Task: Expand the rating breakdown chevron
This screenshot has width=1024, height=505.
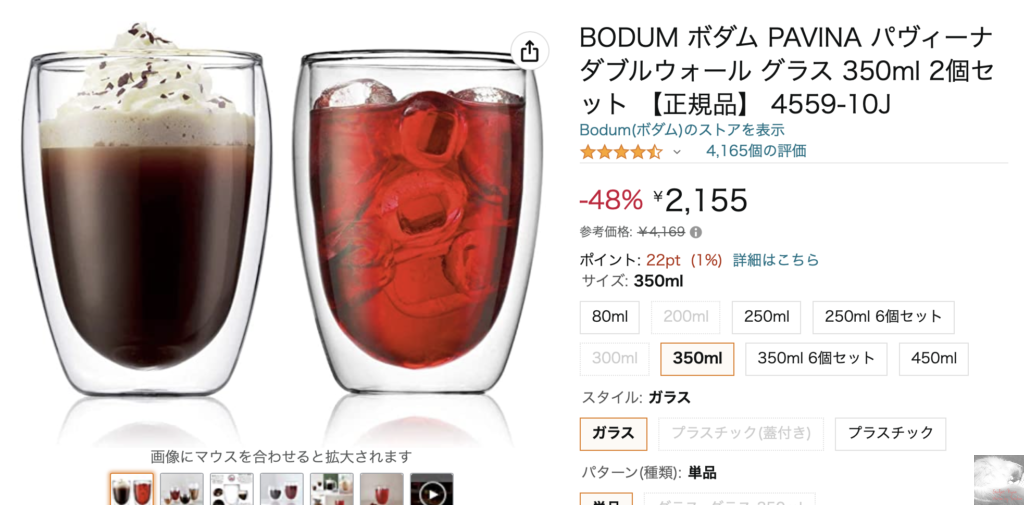Action: point(677,152)
